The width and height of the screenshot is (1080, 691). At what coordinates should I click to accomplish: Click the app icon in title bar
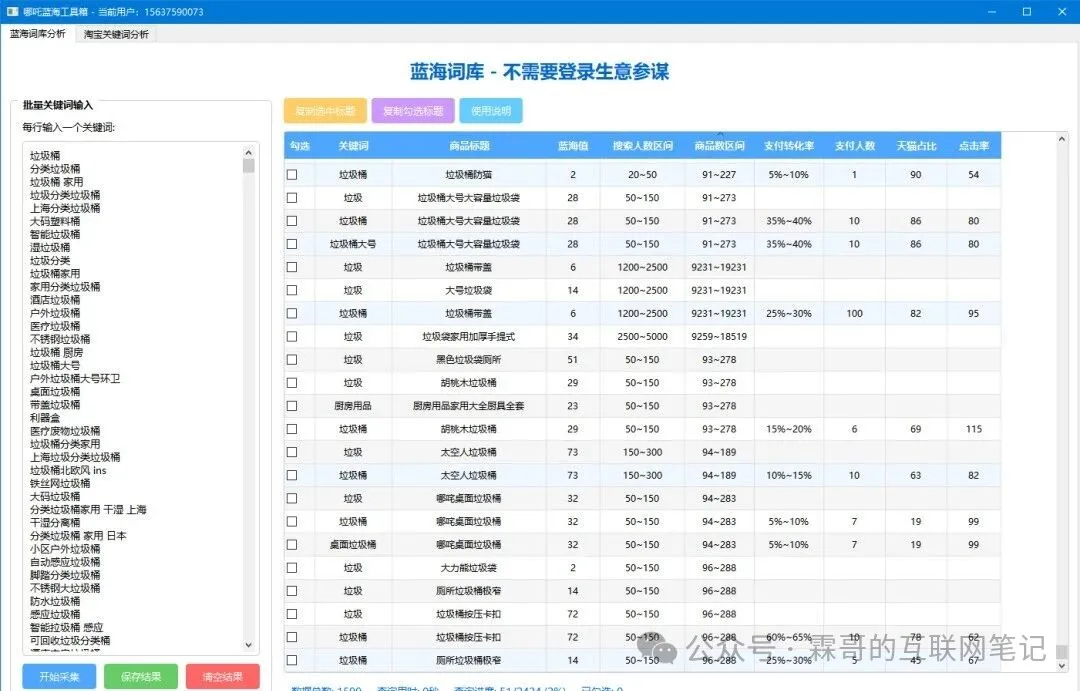(13, 12)
